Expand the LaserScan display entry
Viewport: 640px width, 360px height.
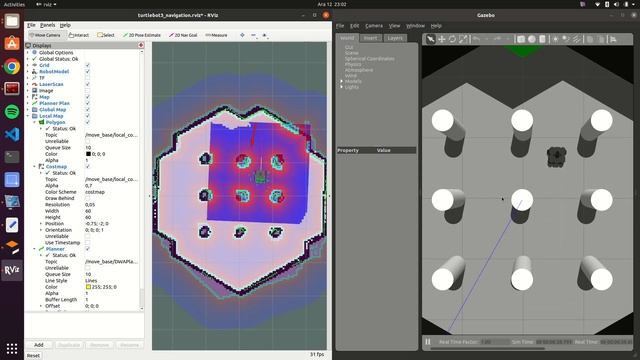[28, 84]
